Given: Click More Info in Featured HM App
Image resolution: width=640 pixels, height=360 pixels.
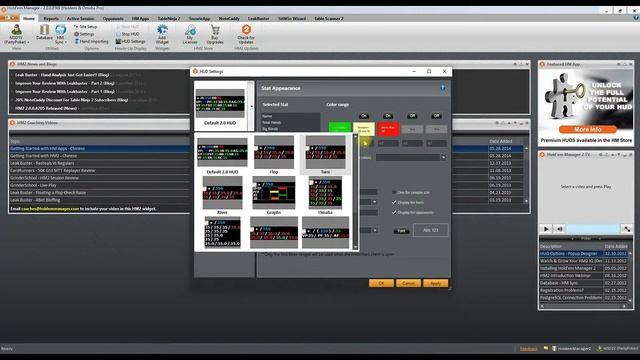Looking at the screenshot, I should coord(587,129).
